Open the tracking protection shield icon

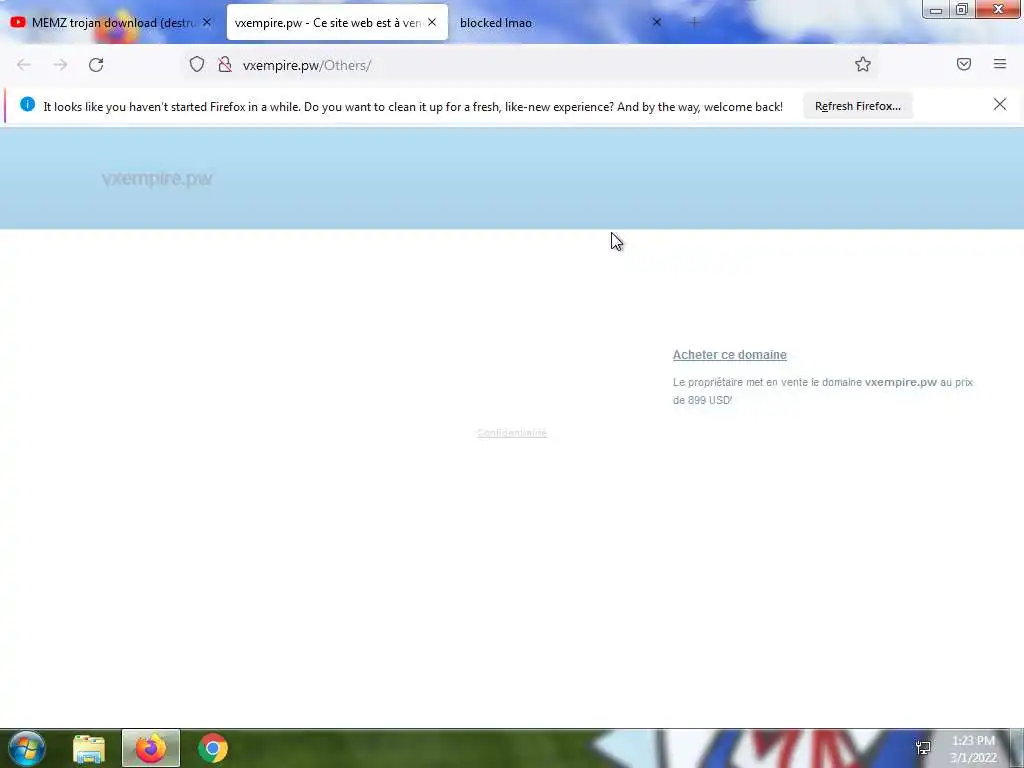(x=197, y=64)
